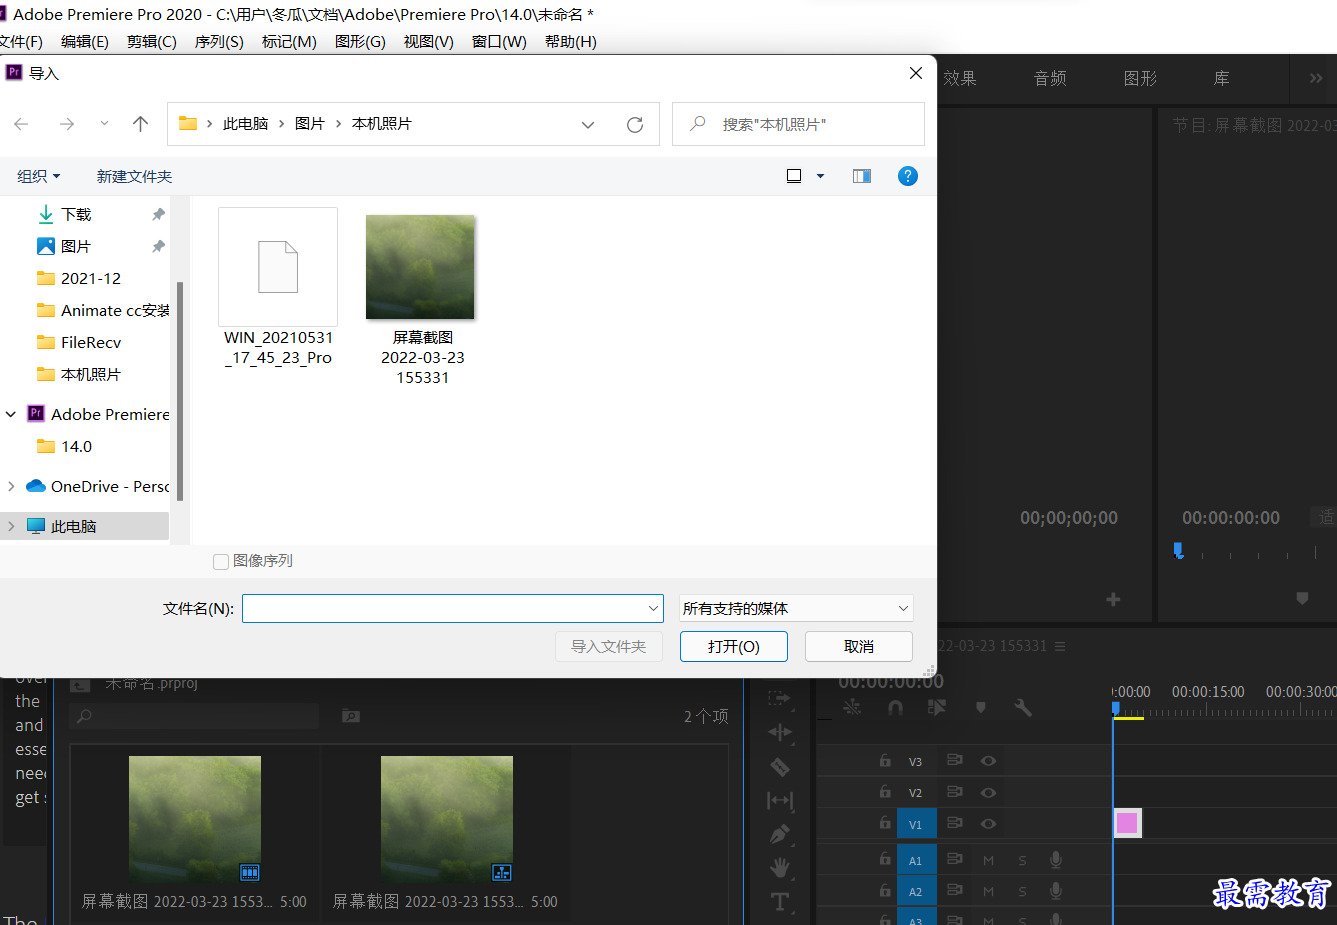
Task: Click project panel folder-up icon
Action: click(80, 684)
